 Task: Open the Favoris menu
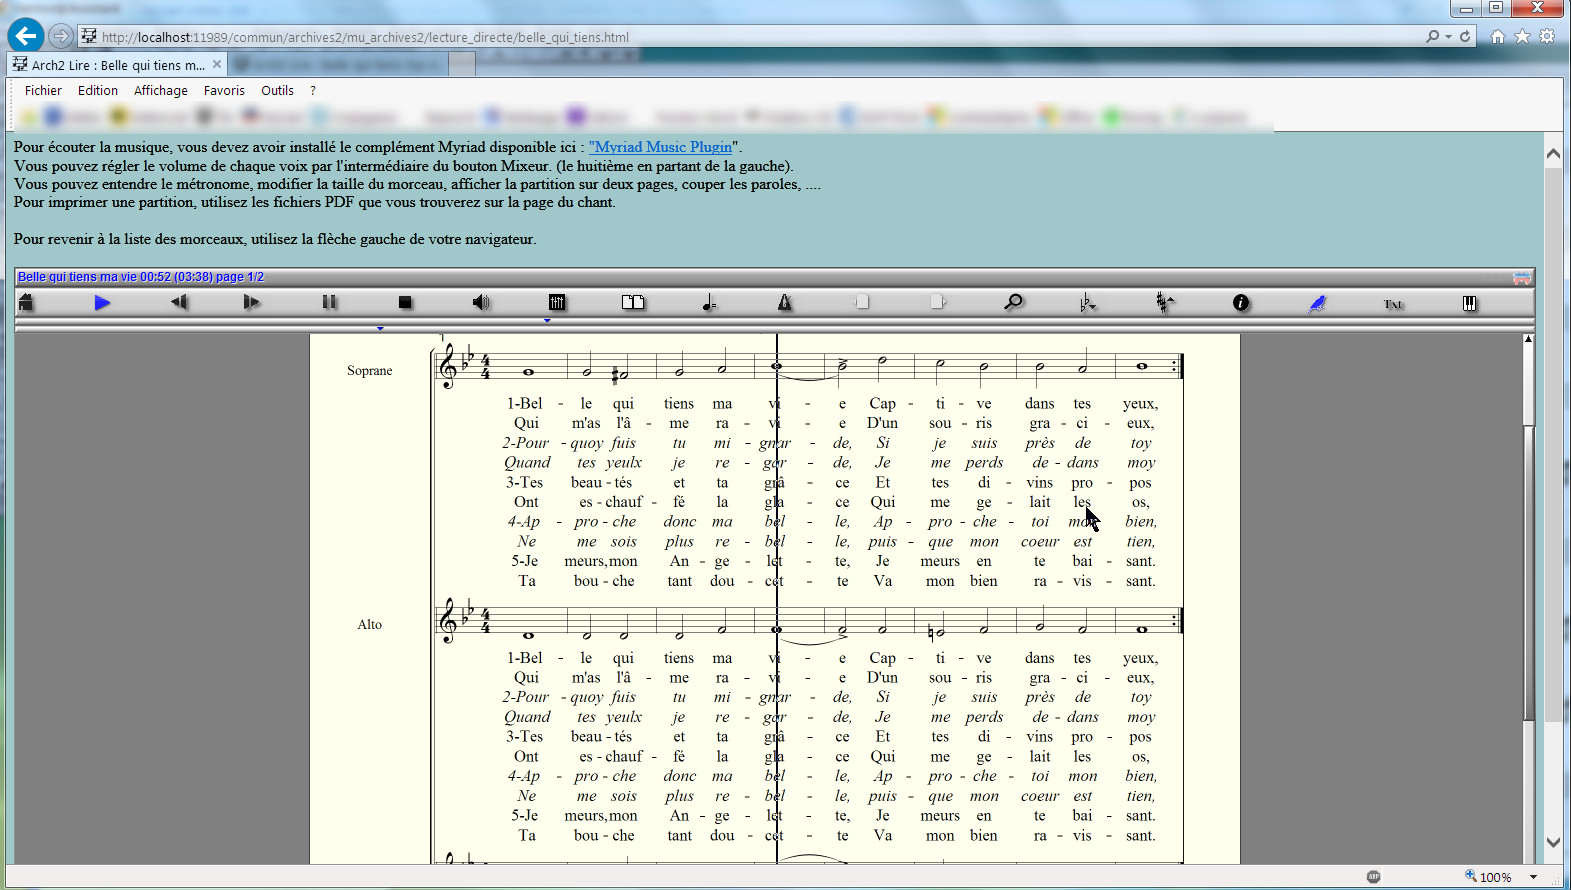click(x=224, y=90)
